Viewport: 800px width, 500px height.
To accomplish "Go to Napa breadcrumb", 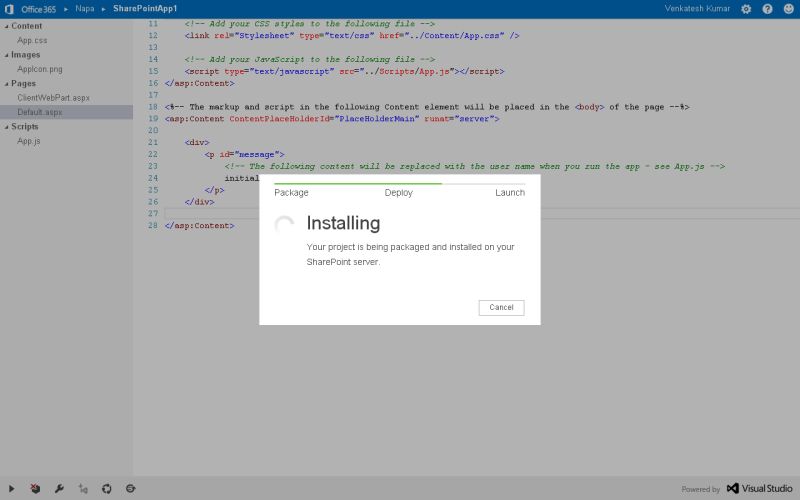I will click(85, 9).
